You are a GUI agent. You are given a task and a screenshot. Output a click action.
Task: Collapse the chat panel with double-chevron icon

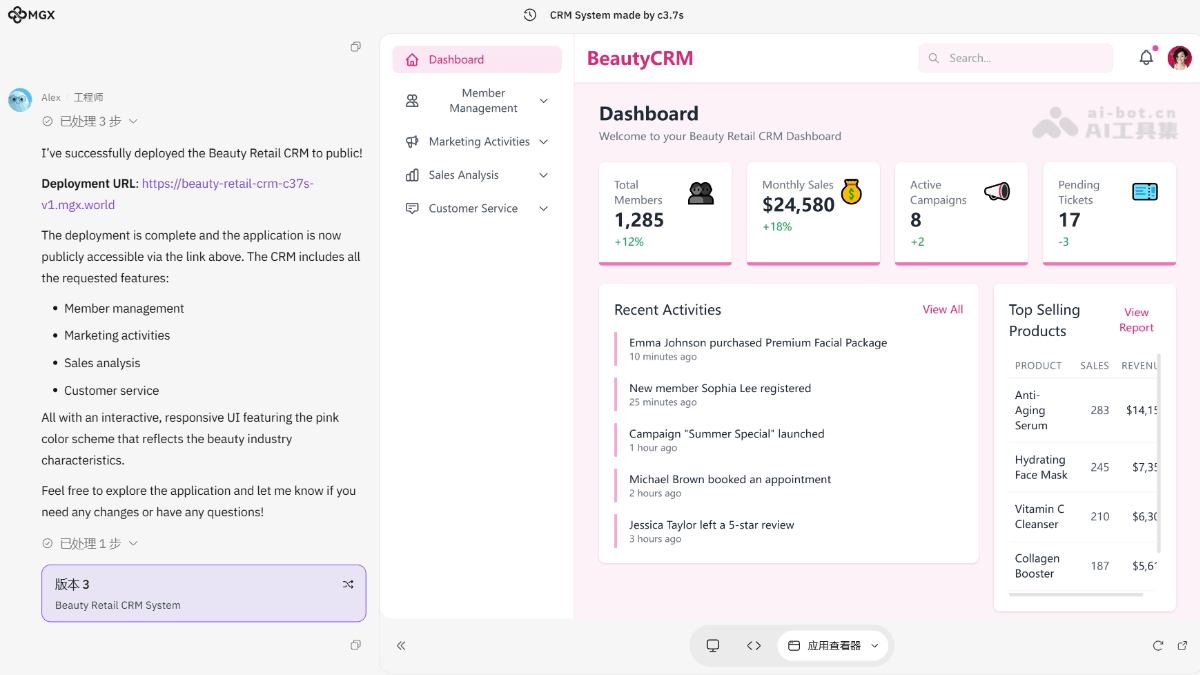(401, 646)
